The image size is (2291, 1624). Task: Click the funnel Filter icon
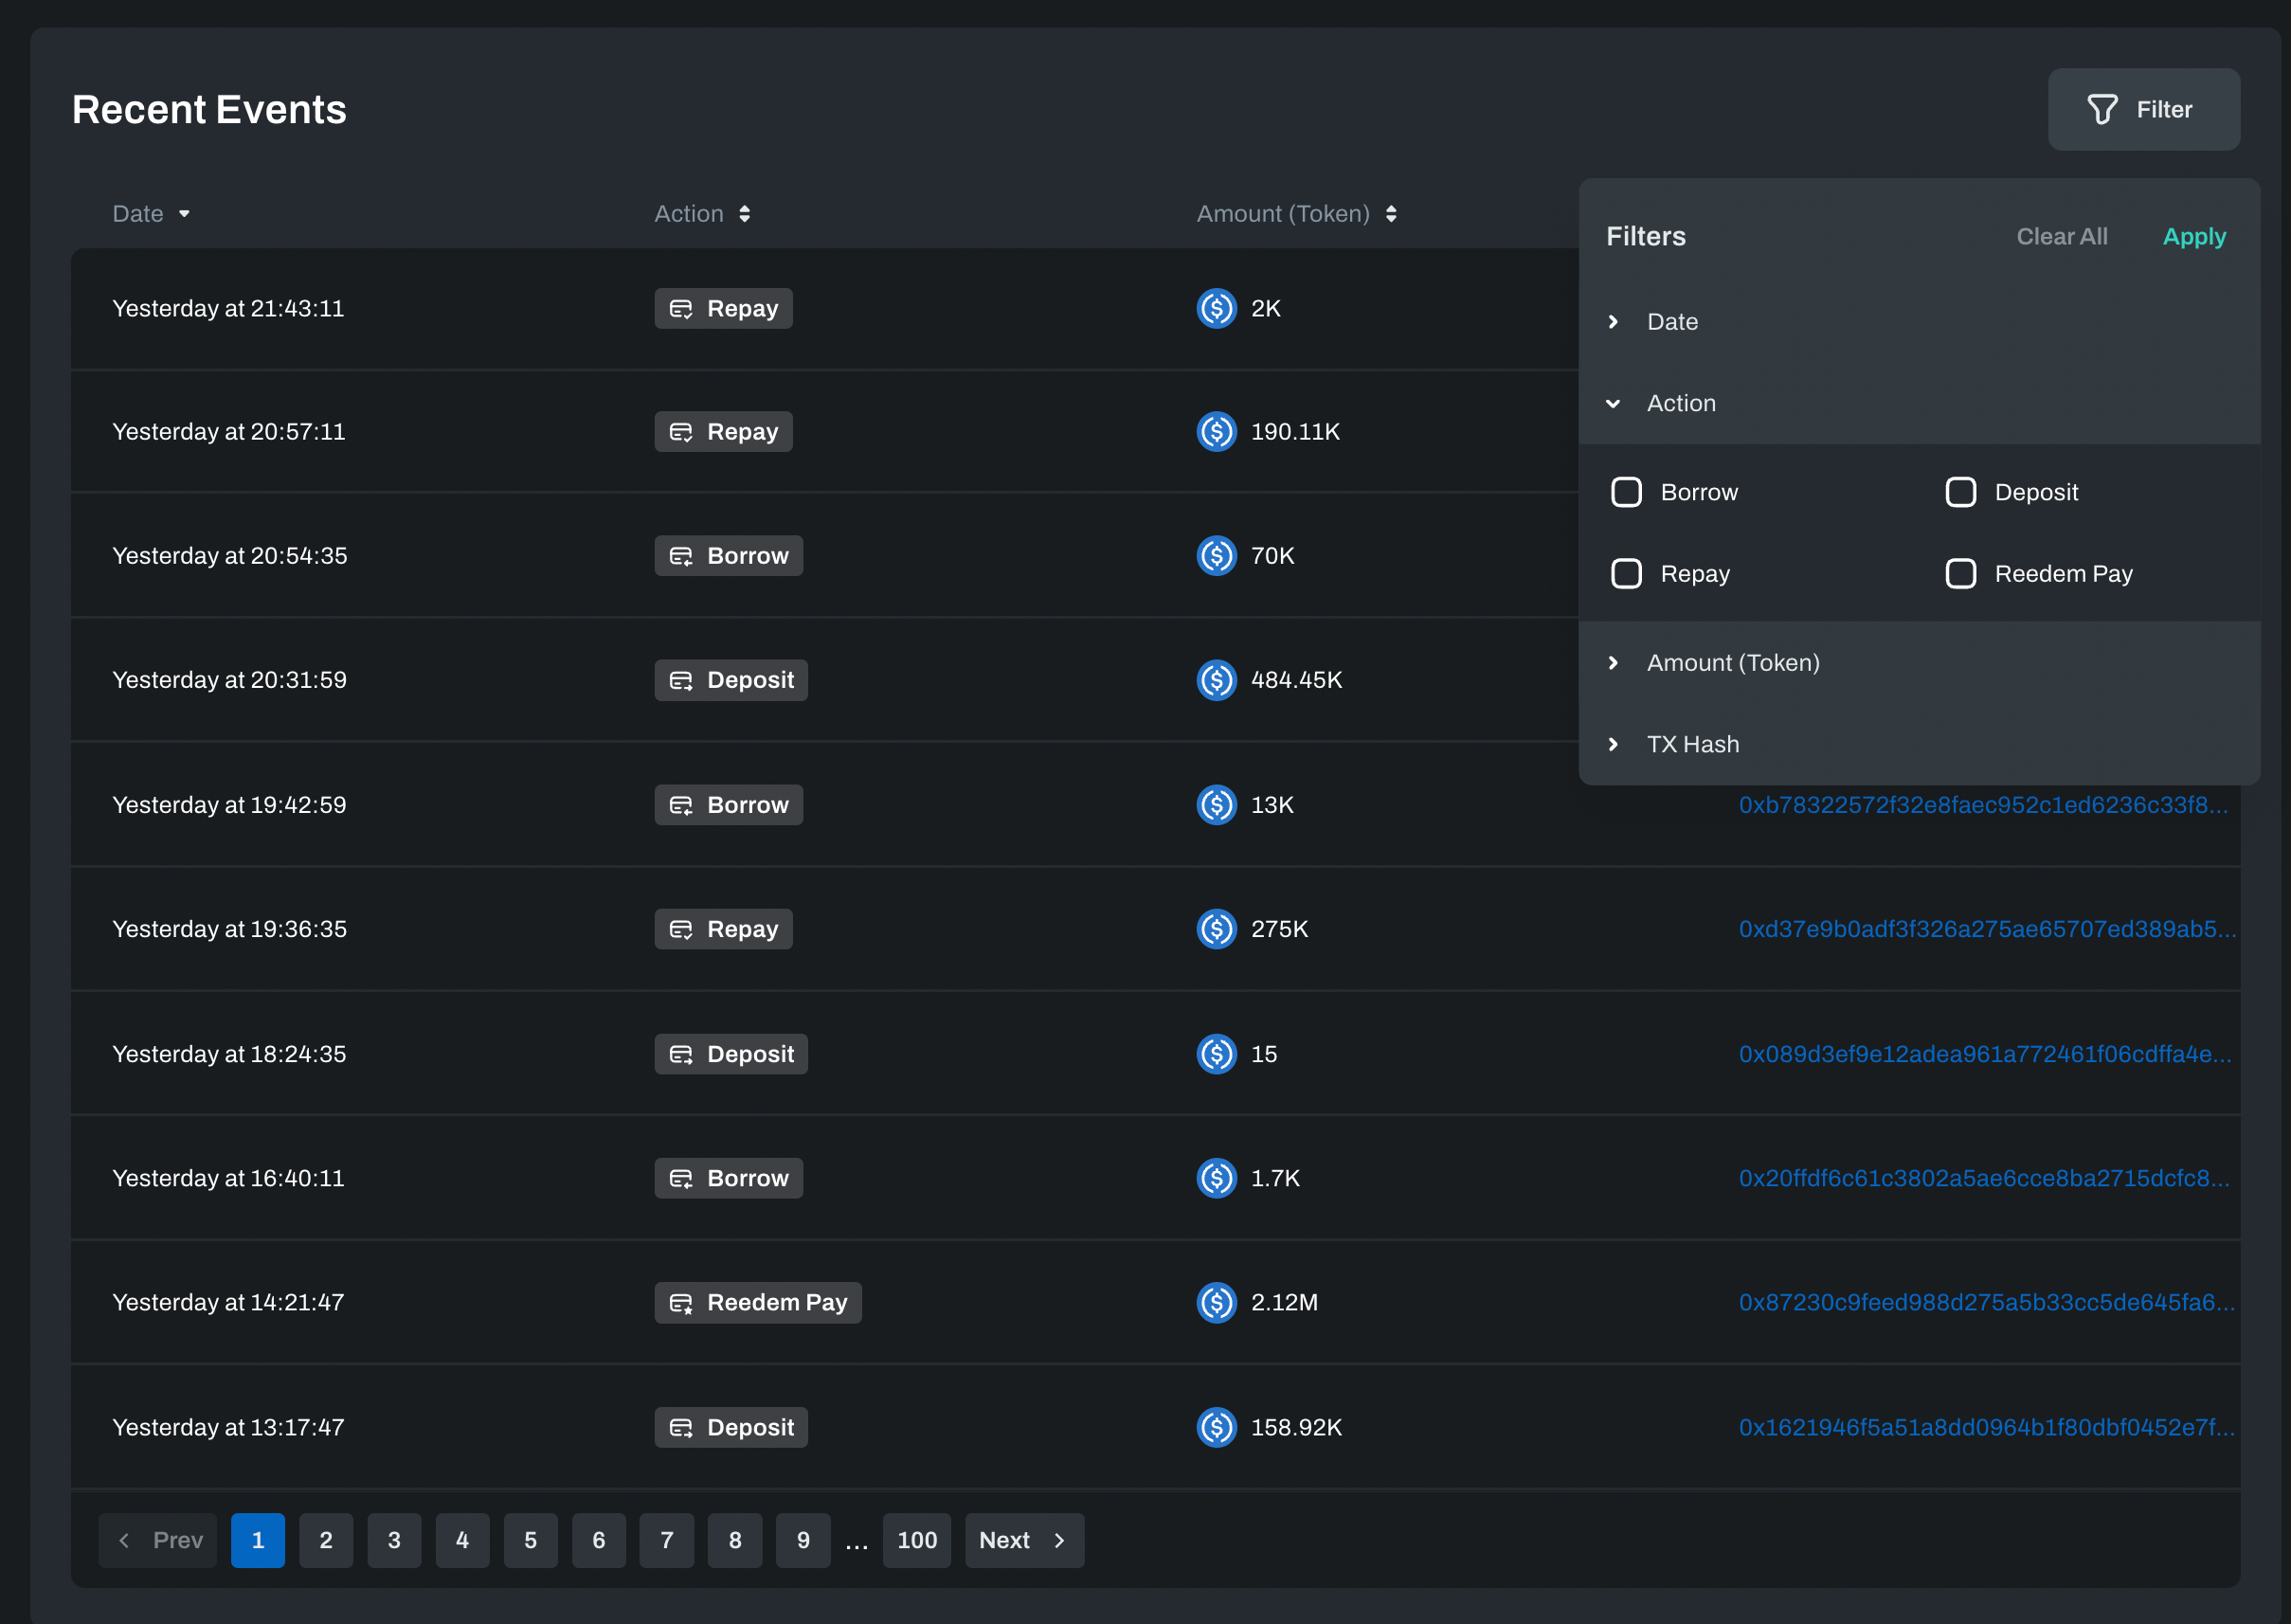(x=2102, y=109)
